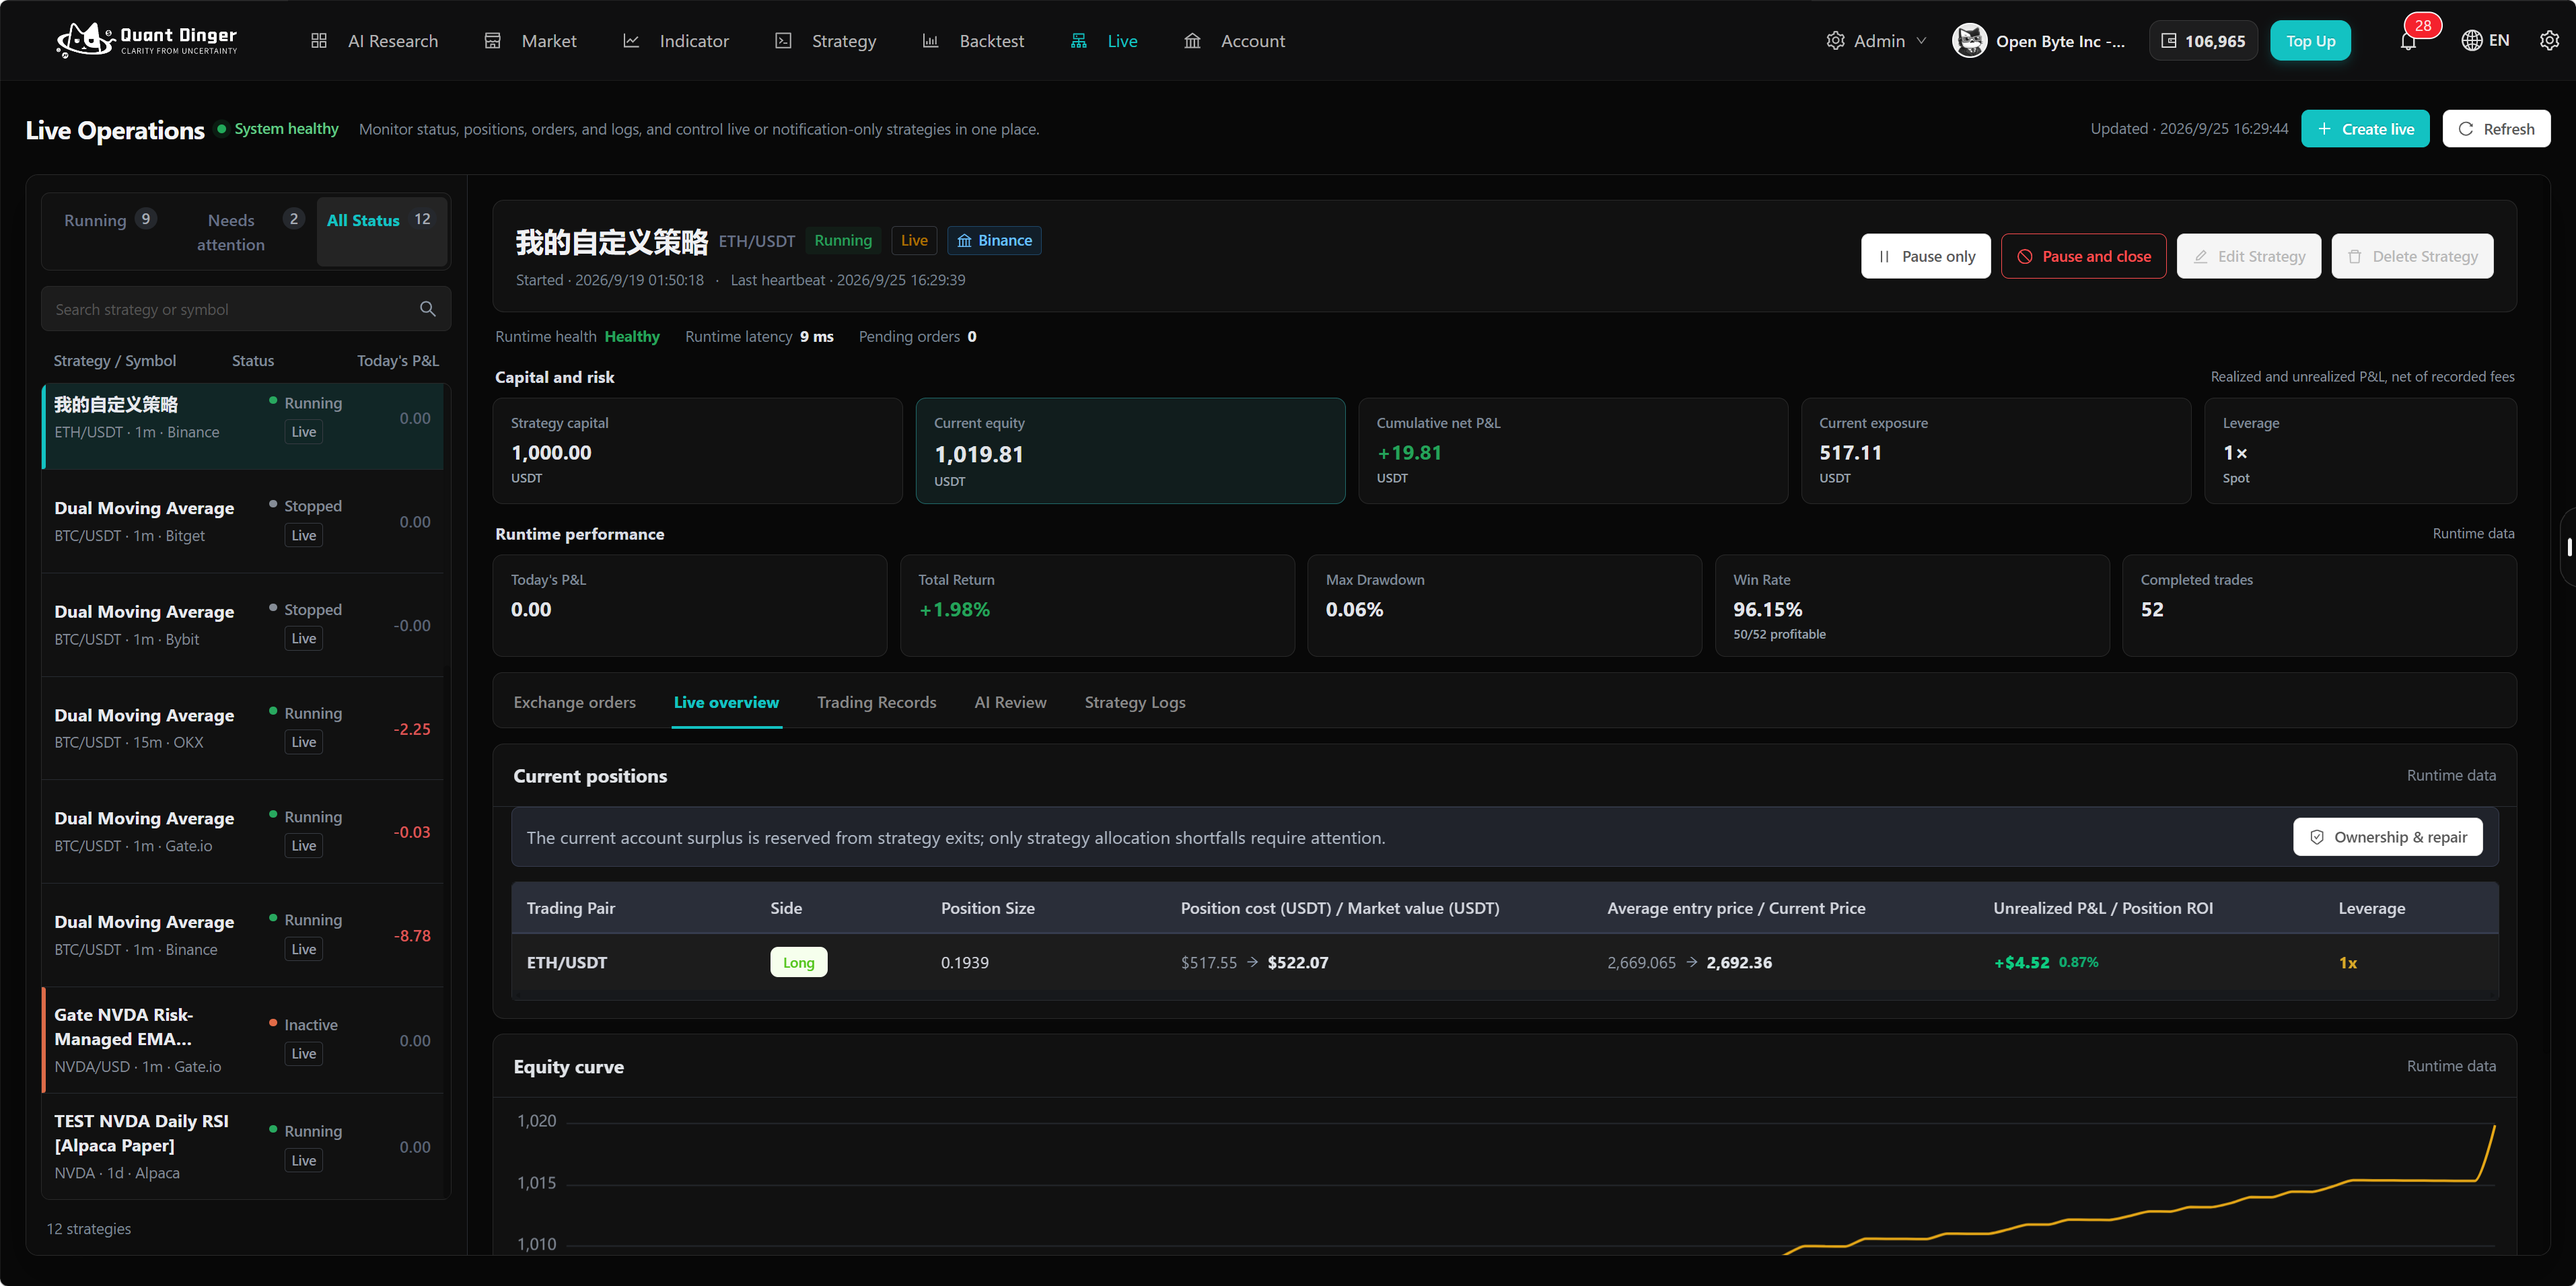Click the Delete Strategy button
This screenshot has height=1286, width=2576.
[x=2412, y=256]
